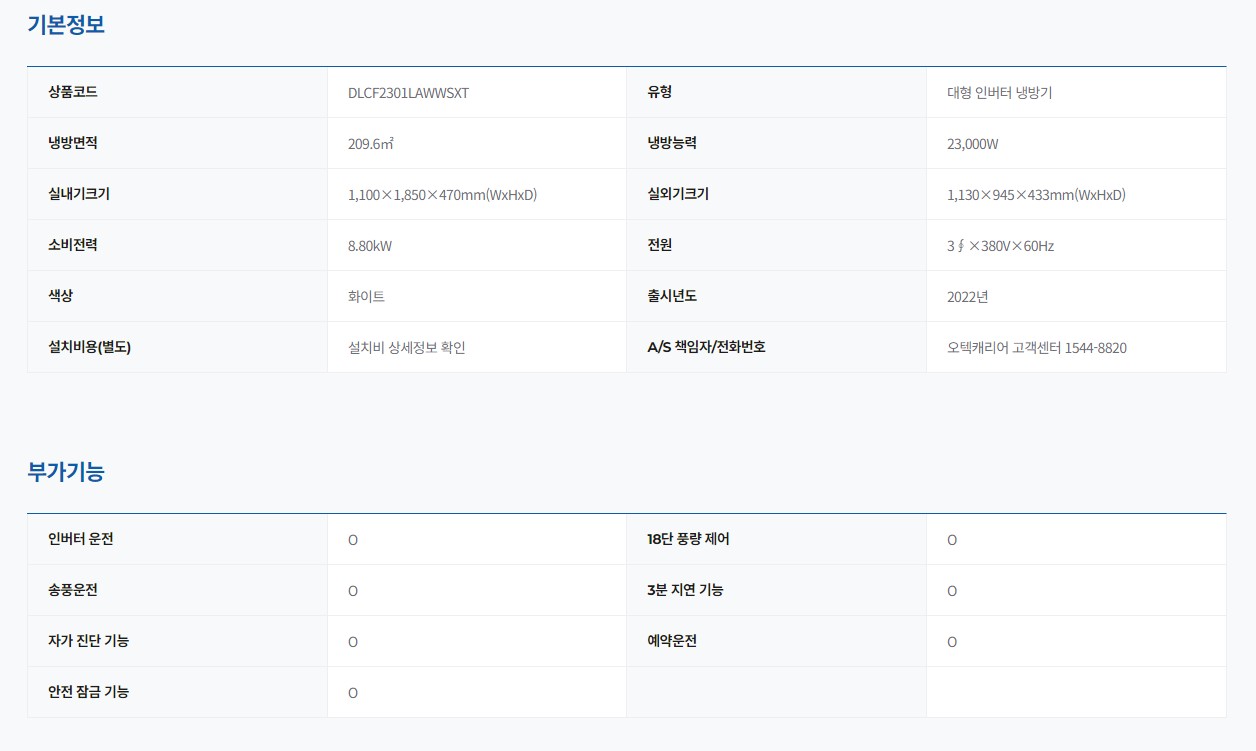Image resolution: width=1256 pixels, height=751 pixels.
Task: Select the O value for 18단 풍량 제어
Action: pos(952,540)
